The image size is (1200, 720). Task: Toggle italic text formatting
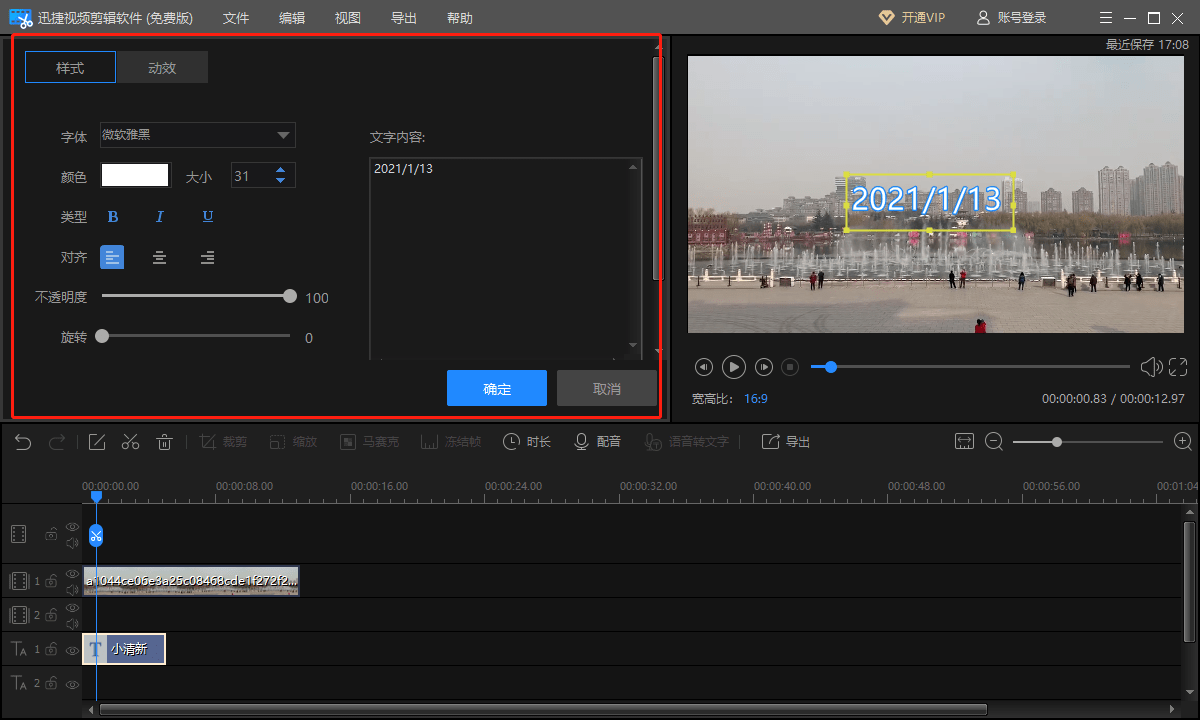[x=159, y=217]
